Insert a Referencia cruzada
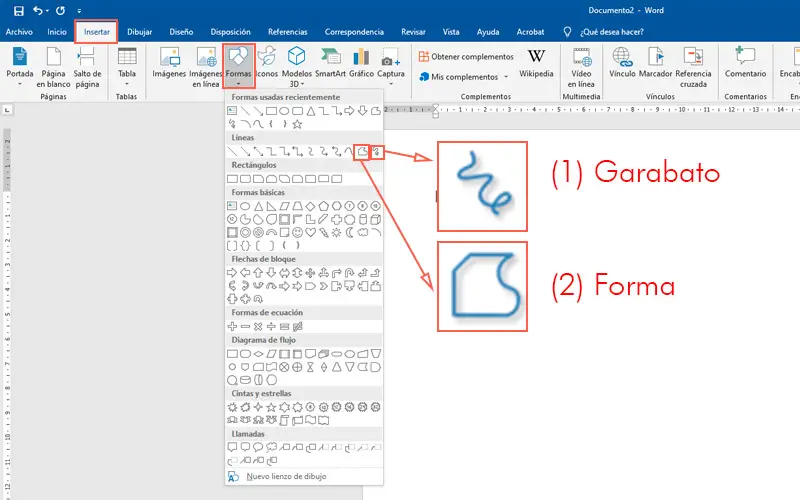Screen dimensions: 800x500 tap(693, 67)
